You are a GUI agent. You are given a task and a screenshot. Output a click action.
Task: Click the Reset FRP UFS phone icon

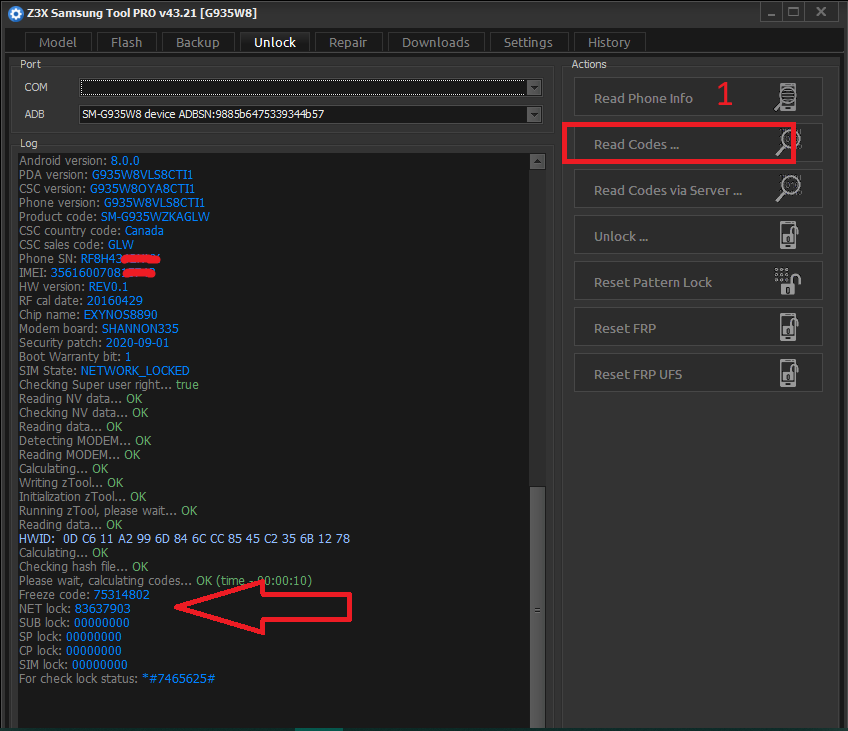(x=789, y=373)
